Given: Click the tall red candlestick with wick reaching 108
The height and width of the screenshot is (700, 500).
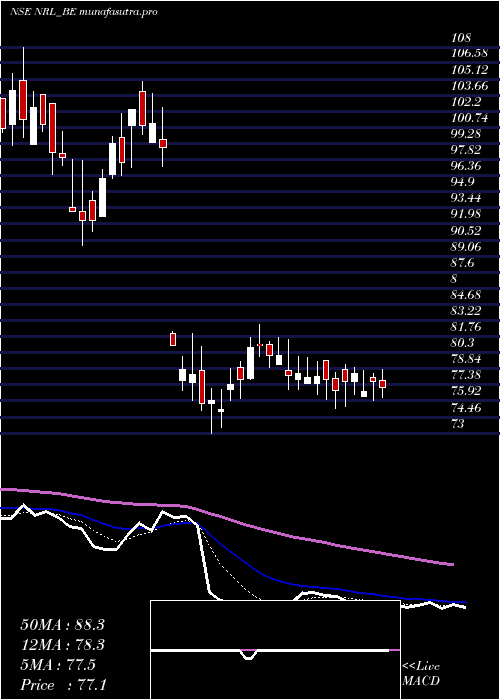Looking at the screenshot, I should point(23,100).
